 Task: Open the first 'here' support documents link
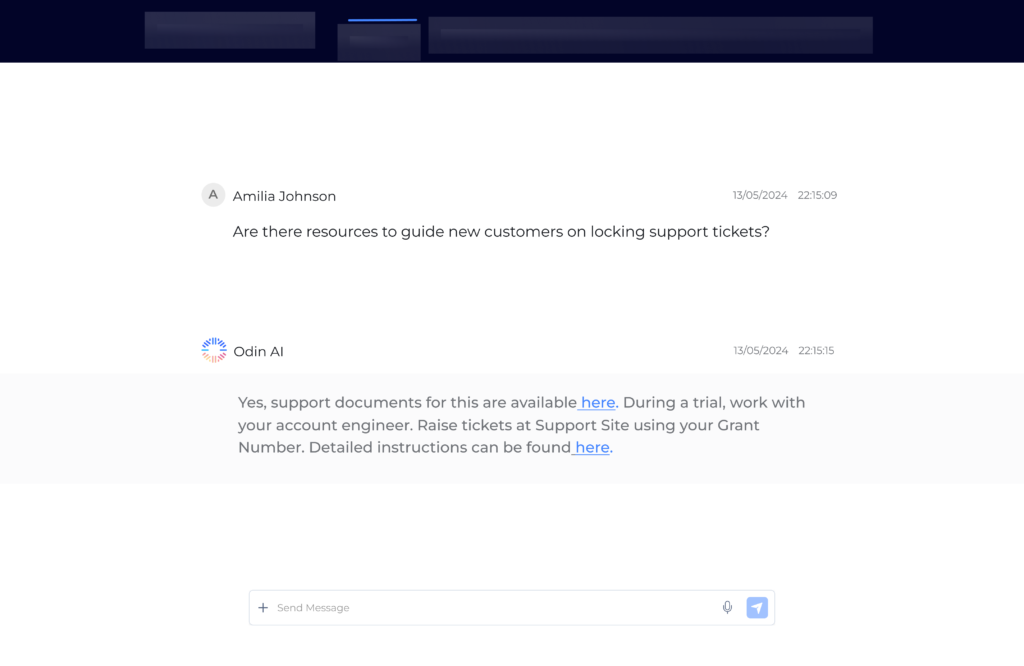(x=597, y=402)
